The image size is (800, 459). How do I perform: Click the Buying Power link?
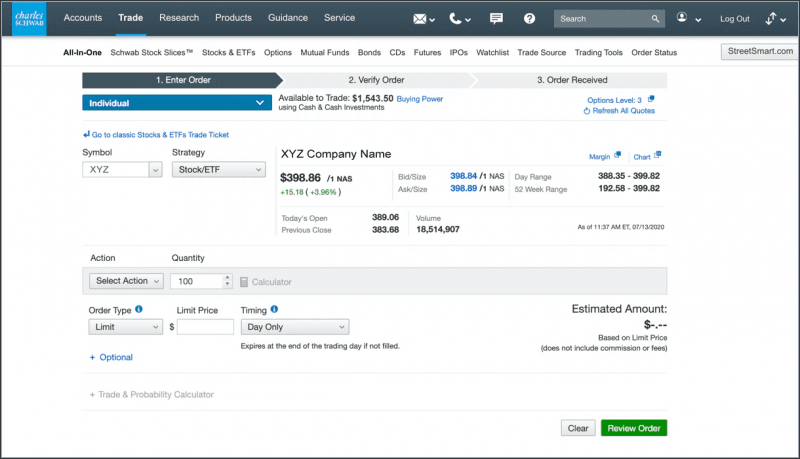(419, 99)
